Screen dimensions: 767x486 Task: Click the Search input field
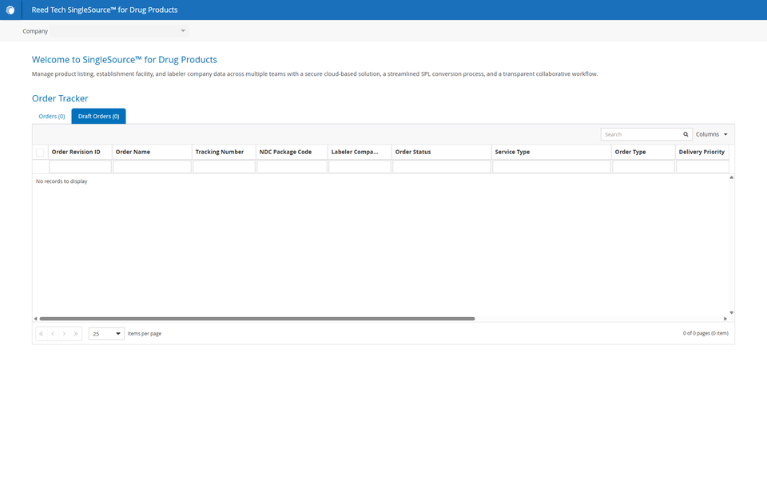[641, 134]
